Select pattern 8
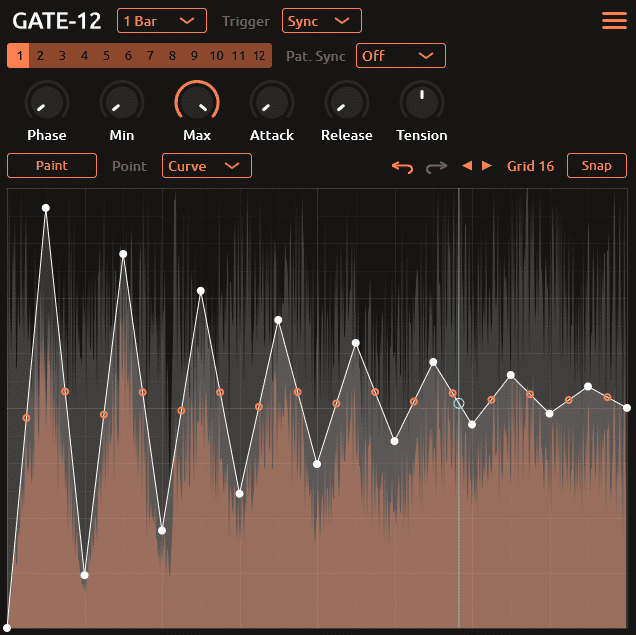This screenshot has height=635, width=636. [x=172, y=56]
